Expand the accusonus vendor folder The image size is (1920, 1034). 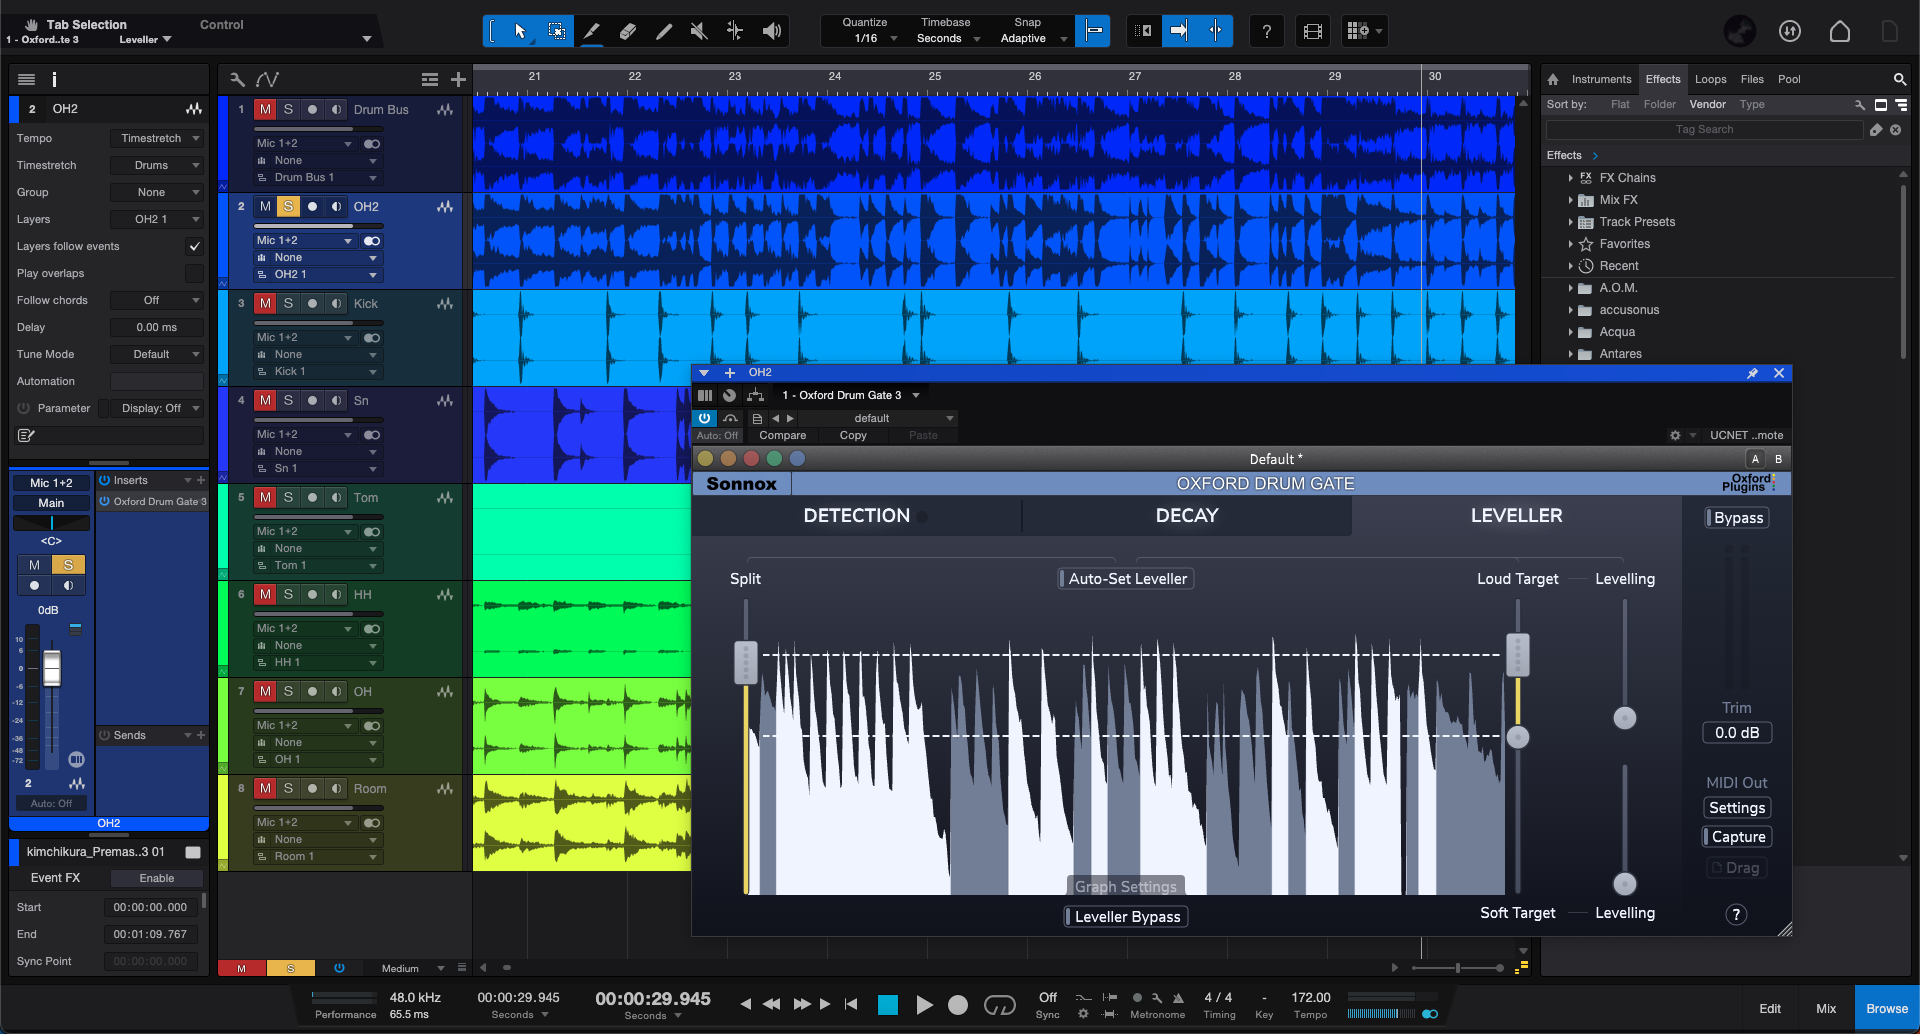1571,310
